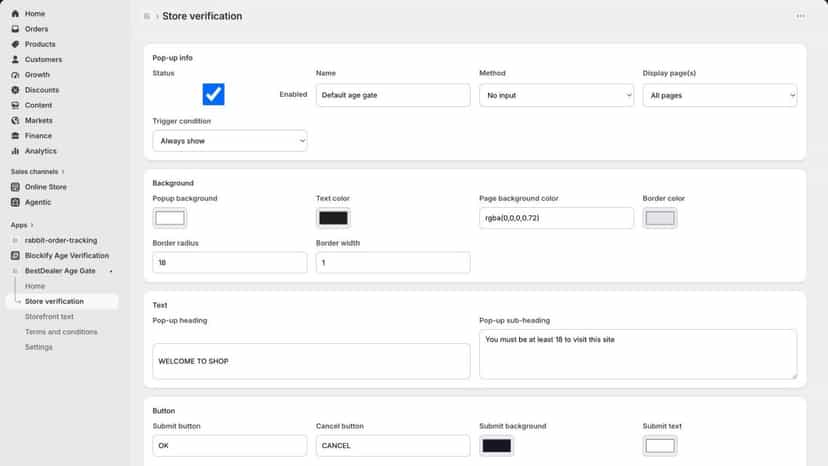The image size is (828, 466).
Task: Click the BestDealer Age Gate app icon
Action: [x=15, y=271]
